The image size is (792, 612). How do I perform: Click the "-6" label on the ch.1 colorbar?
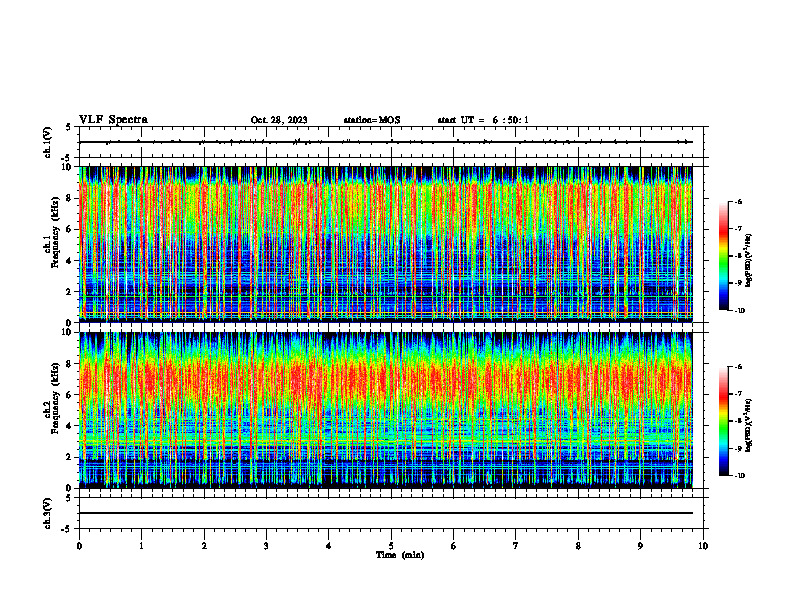[739, 202]
